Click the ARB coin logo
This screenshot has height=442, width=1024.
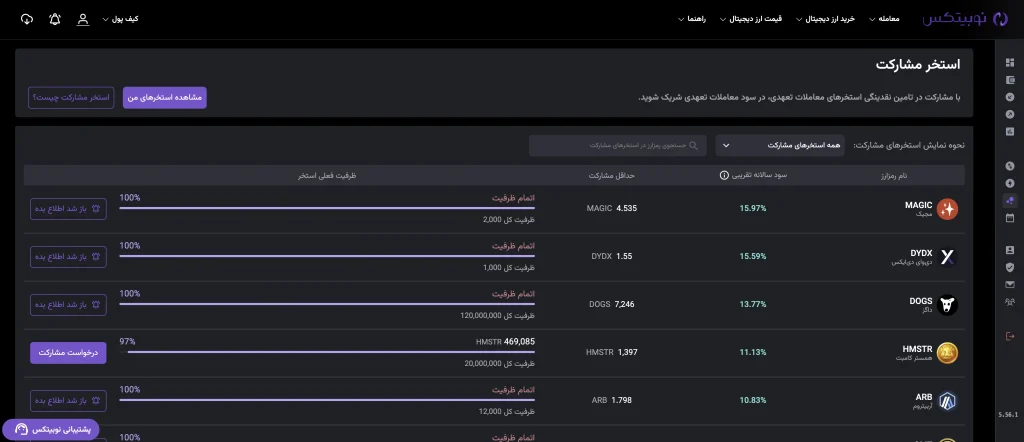(x=947, y=401)
